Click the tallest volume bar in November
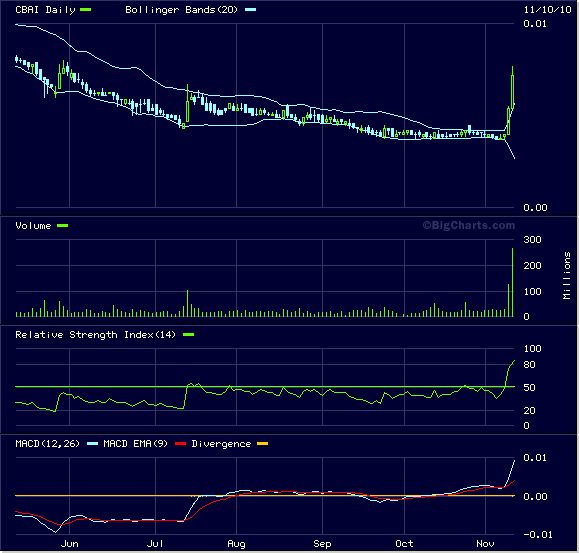The width and height of the screenshot is (579, 553). pos(512,282)
